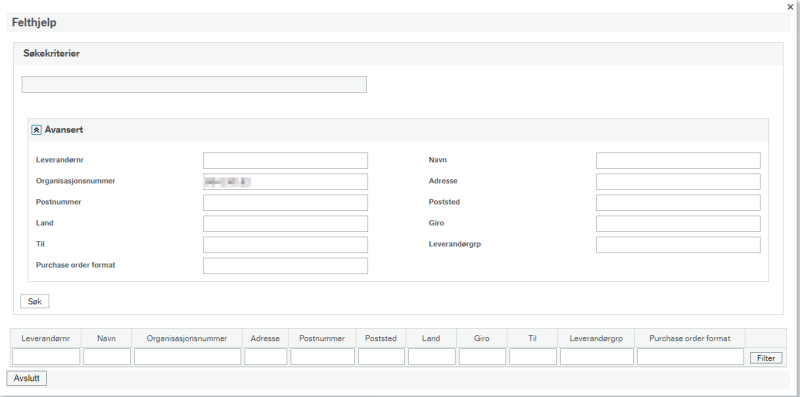This screenshot has height=397, width=800.
Task: Sort by Postnummer column header
Action: tap(322, 338)
